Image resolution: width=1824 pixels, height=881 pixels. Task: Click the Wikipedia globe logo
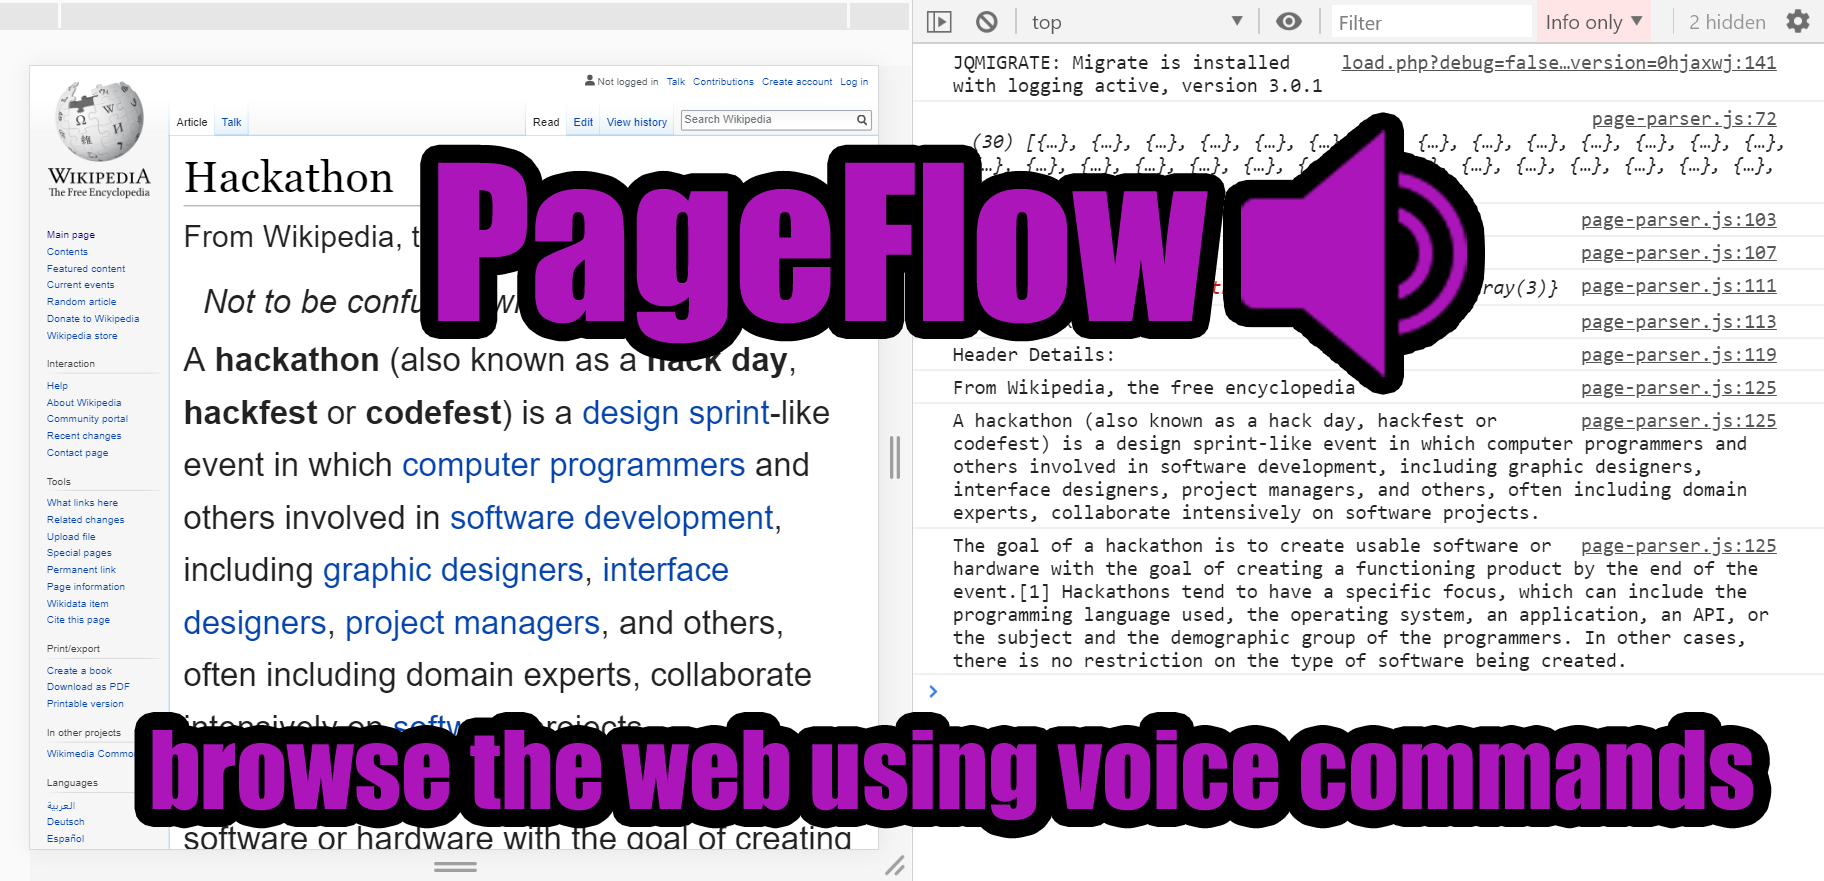(x=99, y=122)
